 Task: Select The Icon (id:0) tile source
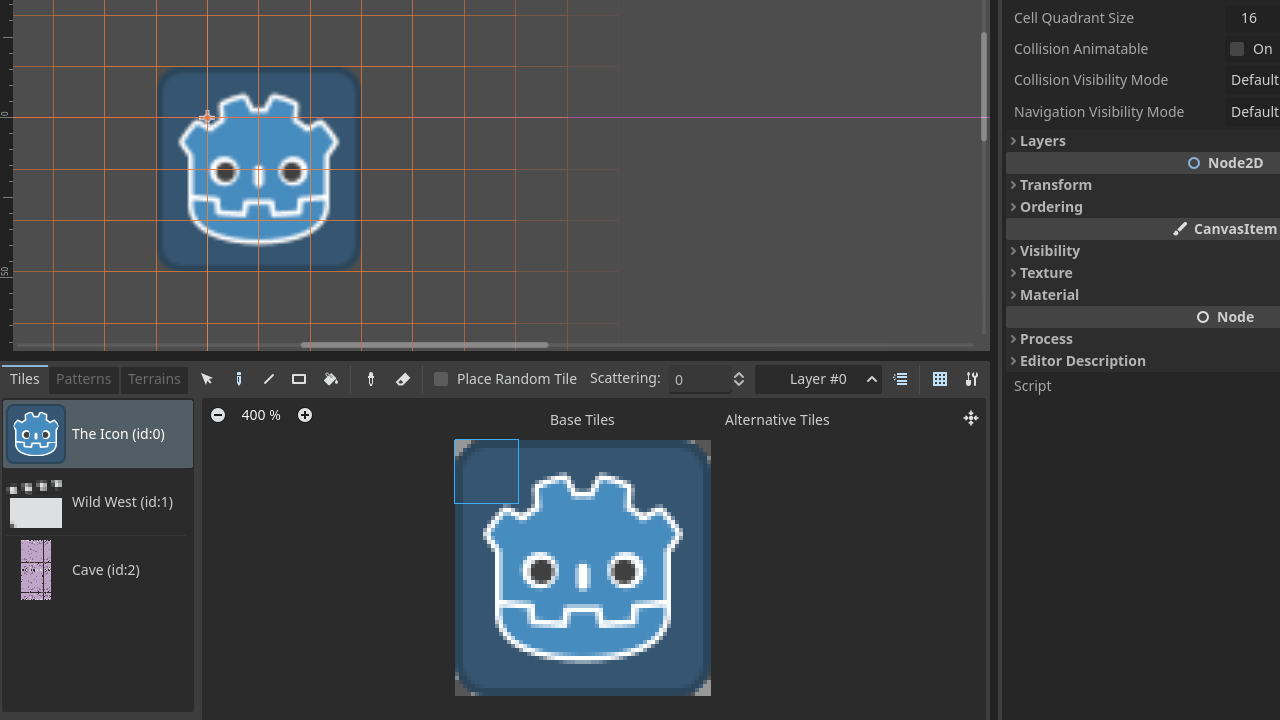click(x=98, y=434)
